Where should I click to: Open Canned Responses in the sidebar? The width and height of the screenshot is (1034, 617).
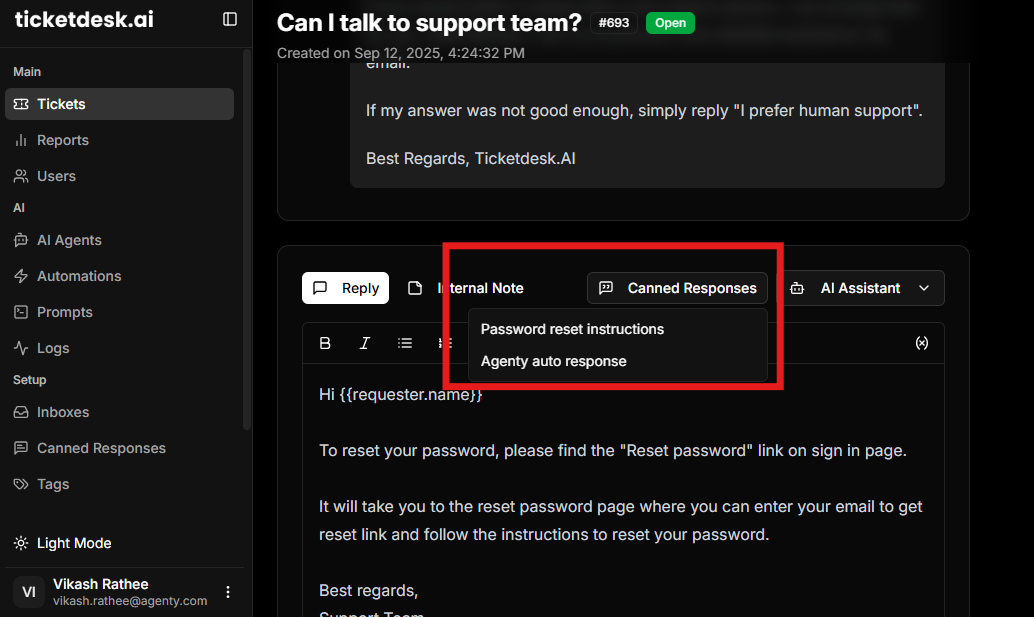click(x=119, y=448)
